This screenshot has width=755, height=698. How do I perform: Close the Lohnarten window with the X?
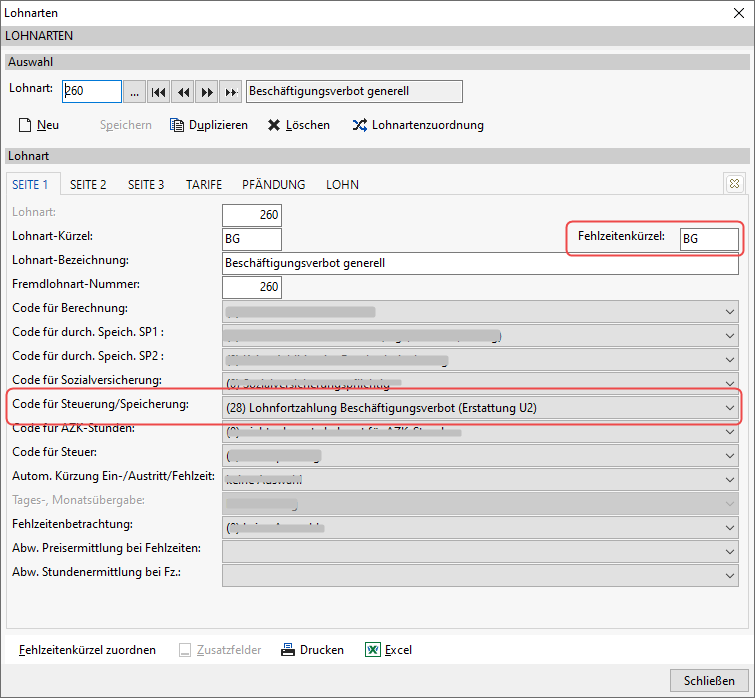[x=739, y=13]
